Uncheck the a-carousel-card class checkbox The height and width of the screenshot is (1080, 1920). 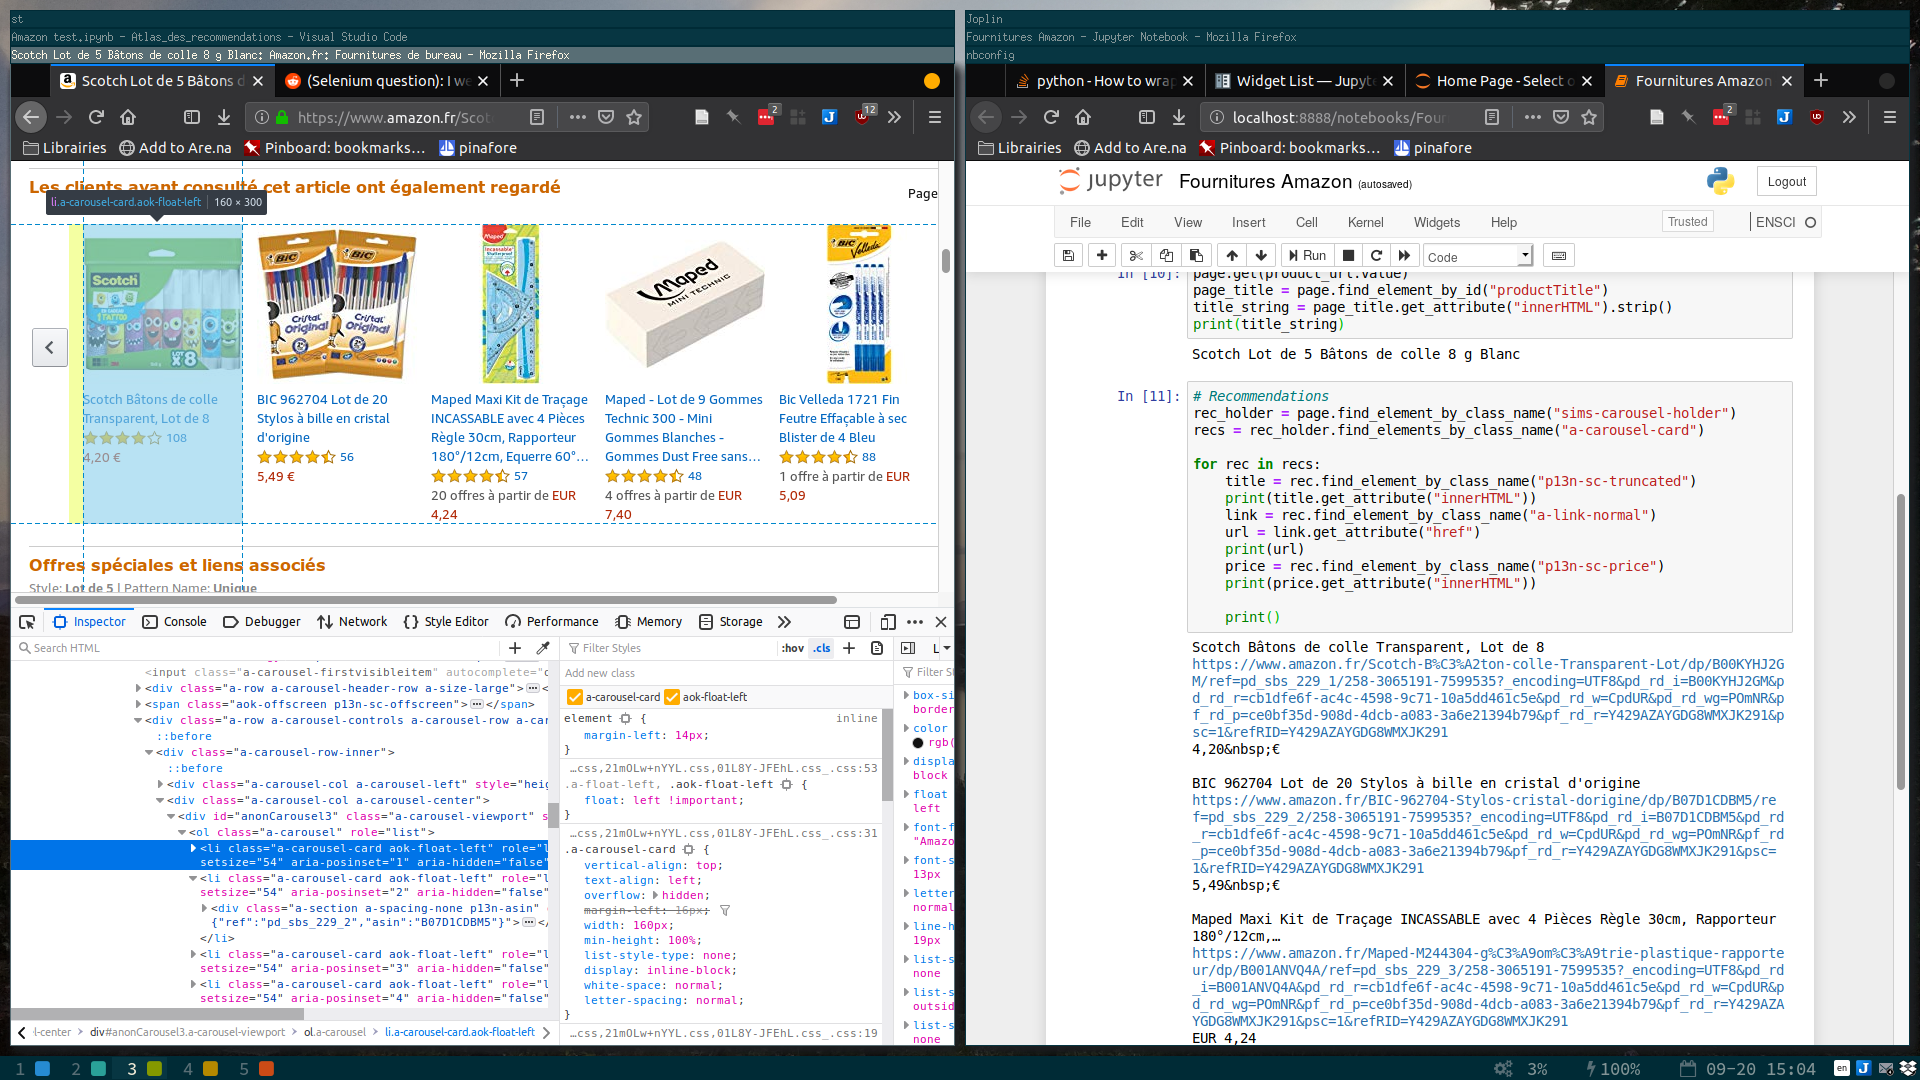point(575,697)
